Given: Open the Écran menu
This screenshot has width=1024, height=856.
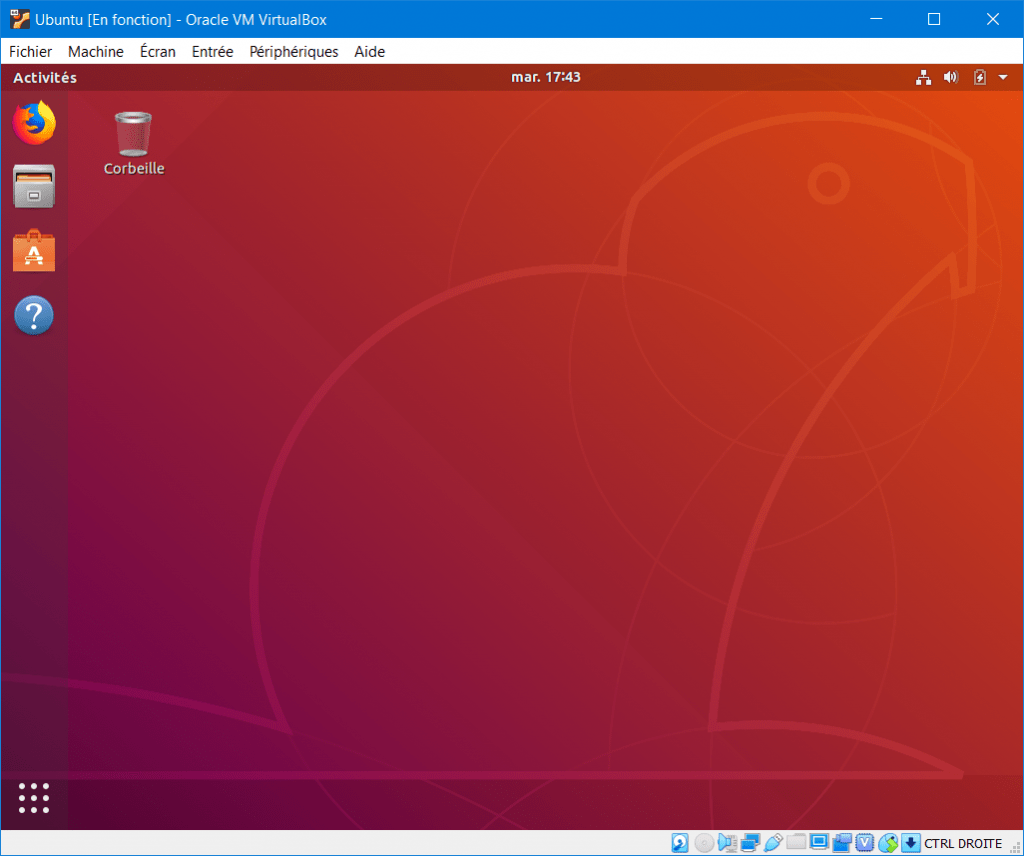Looking at the screenshot, I should click(157, 52).
